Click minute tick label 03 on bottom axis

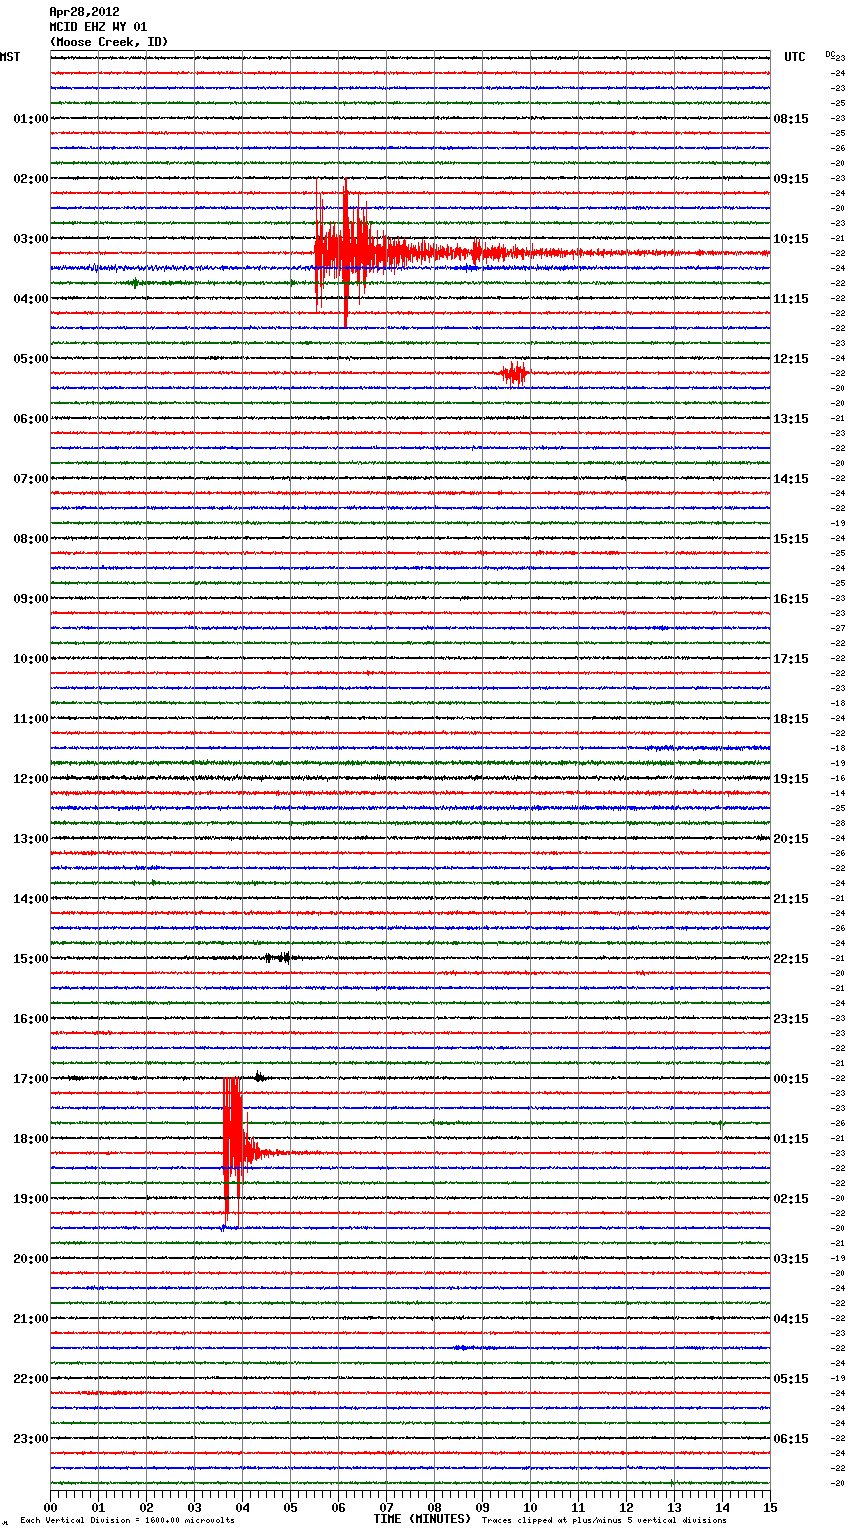194,1507
